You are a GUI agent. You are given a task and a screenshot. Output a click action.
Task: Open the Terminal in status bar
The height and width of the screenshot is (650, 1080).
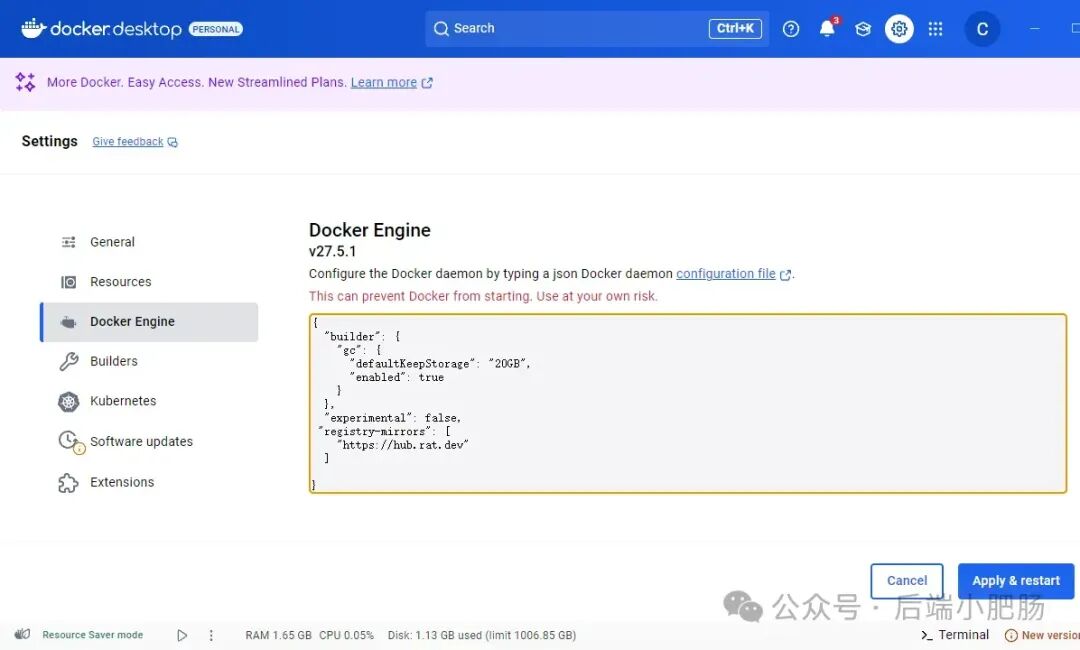[x=955, y=634]
